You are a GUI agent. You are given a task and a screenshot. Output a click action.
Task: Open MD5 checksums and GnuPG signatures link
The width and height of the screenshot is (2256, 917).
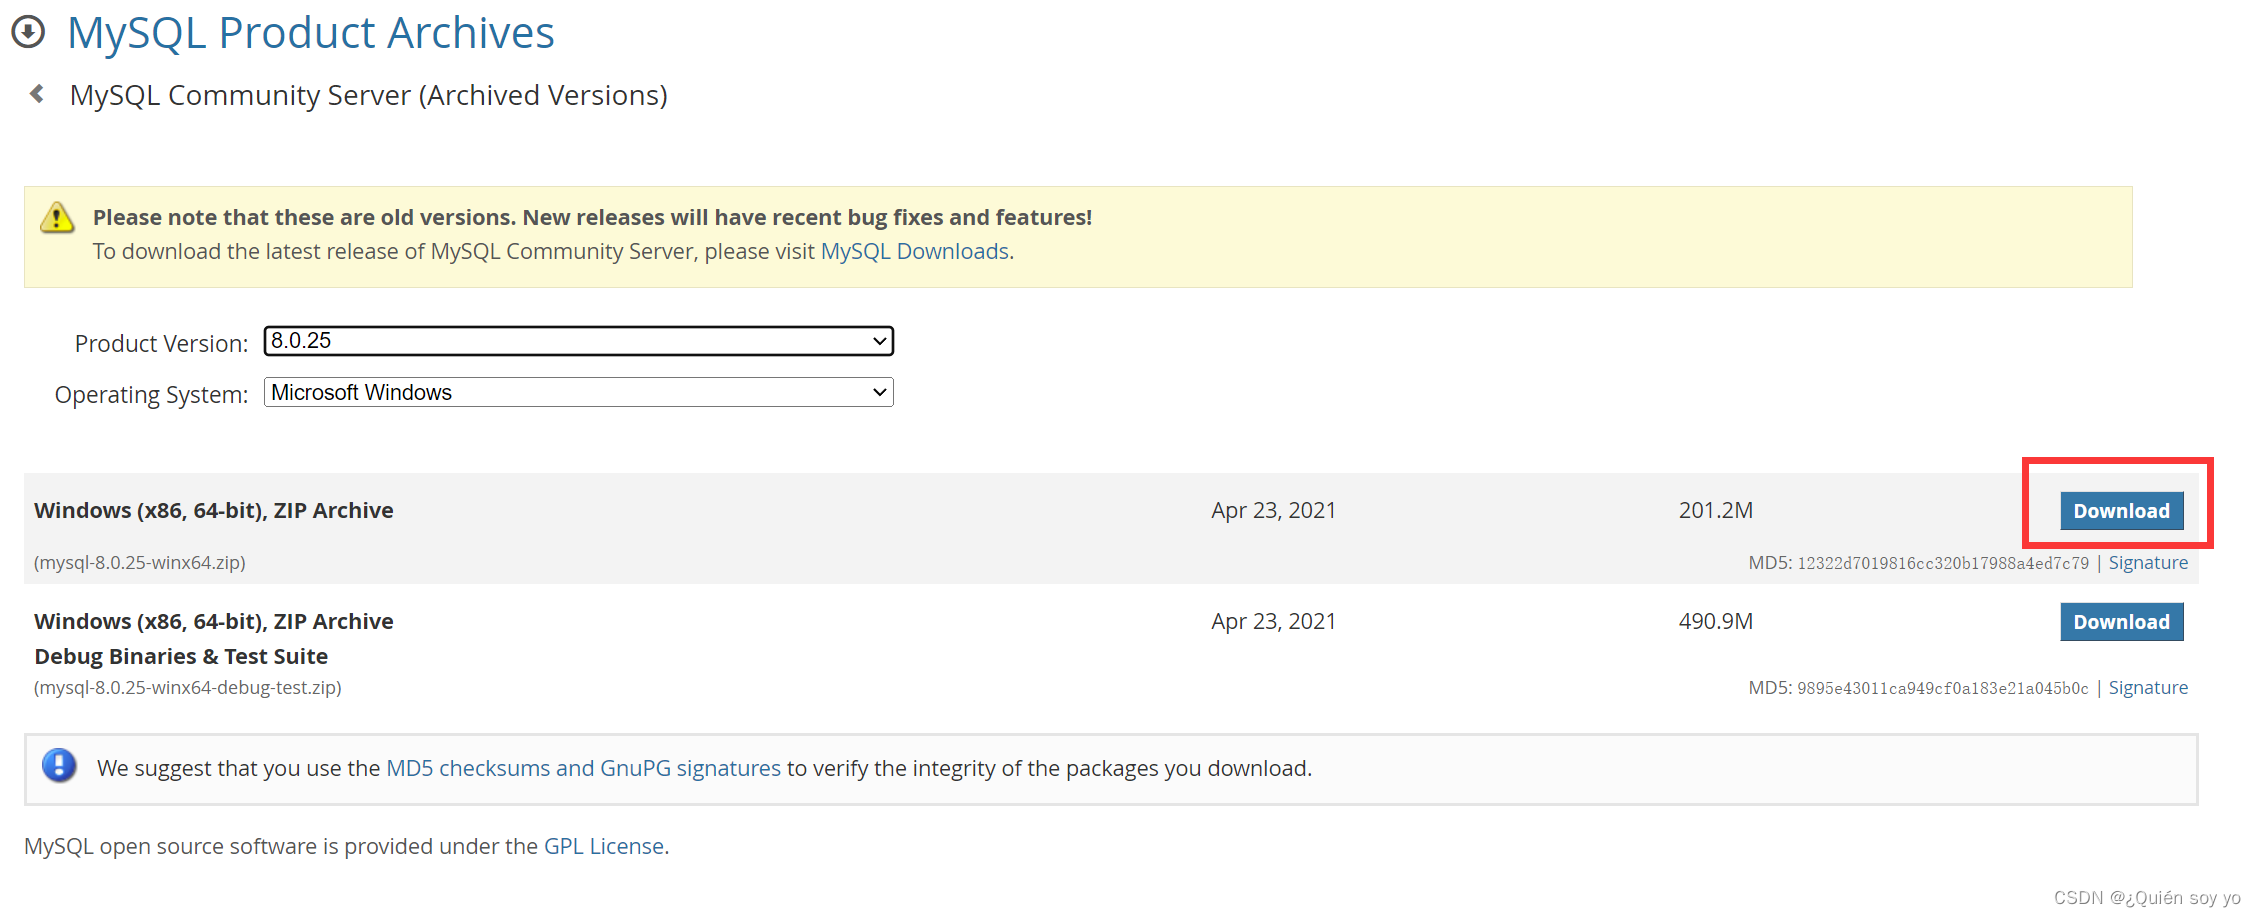pyautogui.click(x=583, y=768)
